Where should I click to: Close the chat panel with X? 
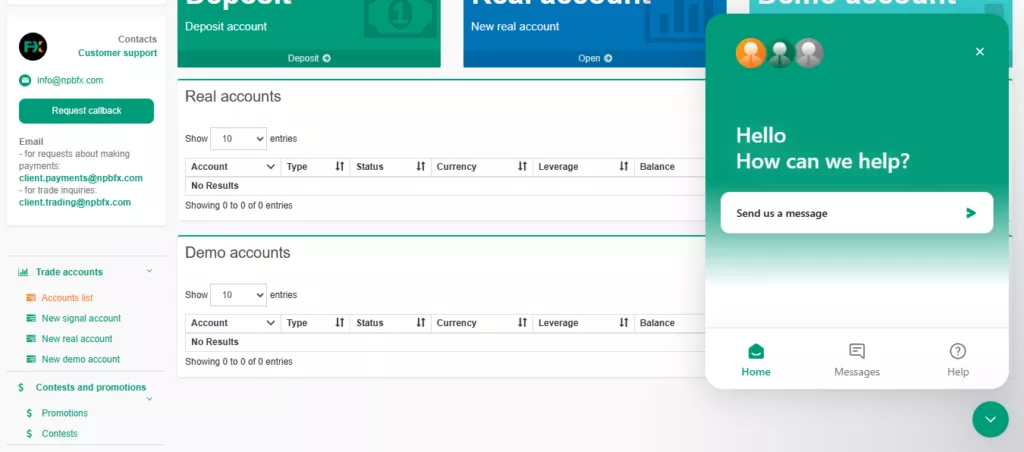point(980,52)
